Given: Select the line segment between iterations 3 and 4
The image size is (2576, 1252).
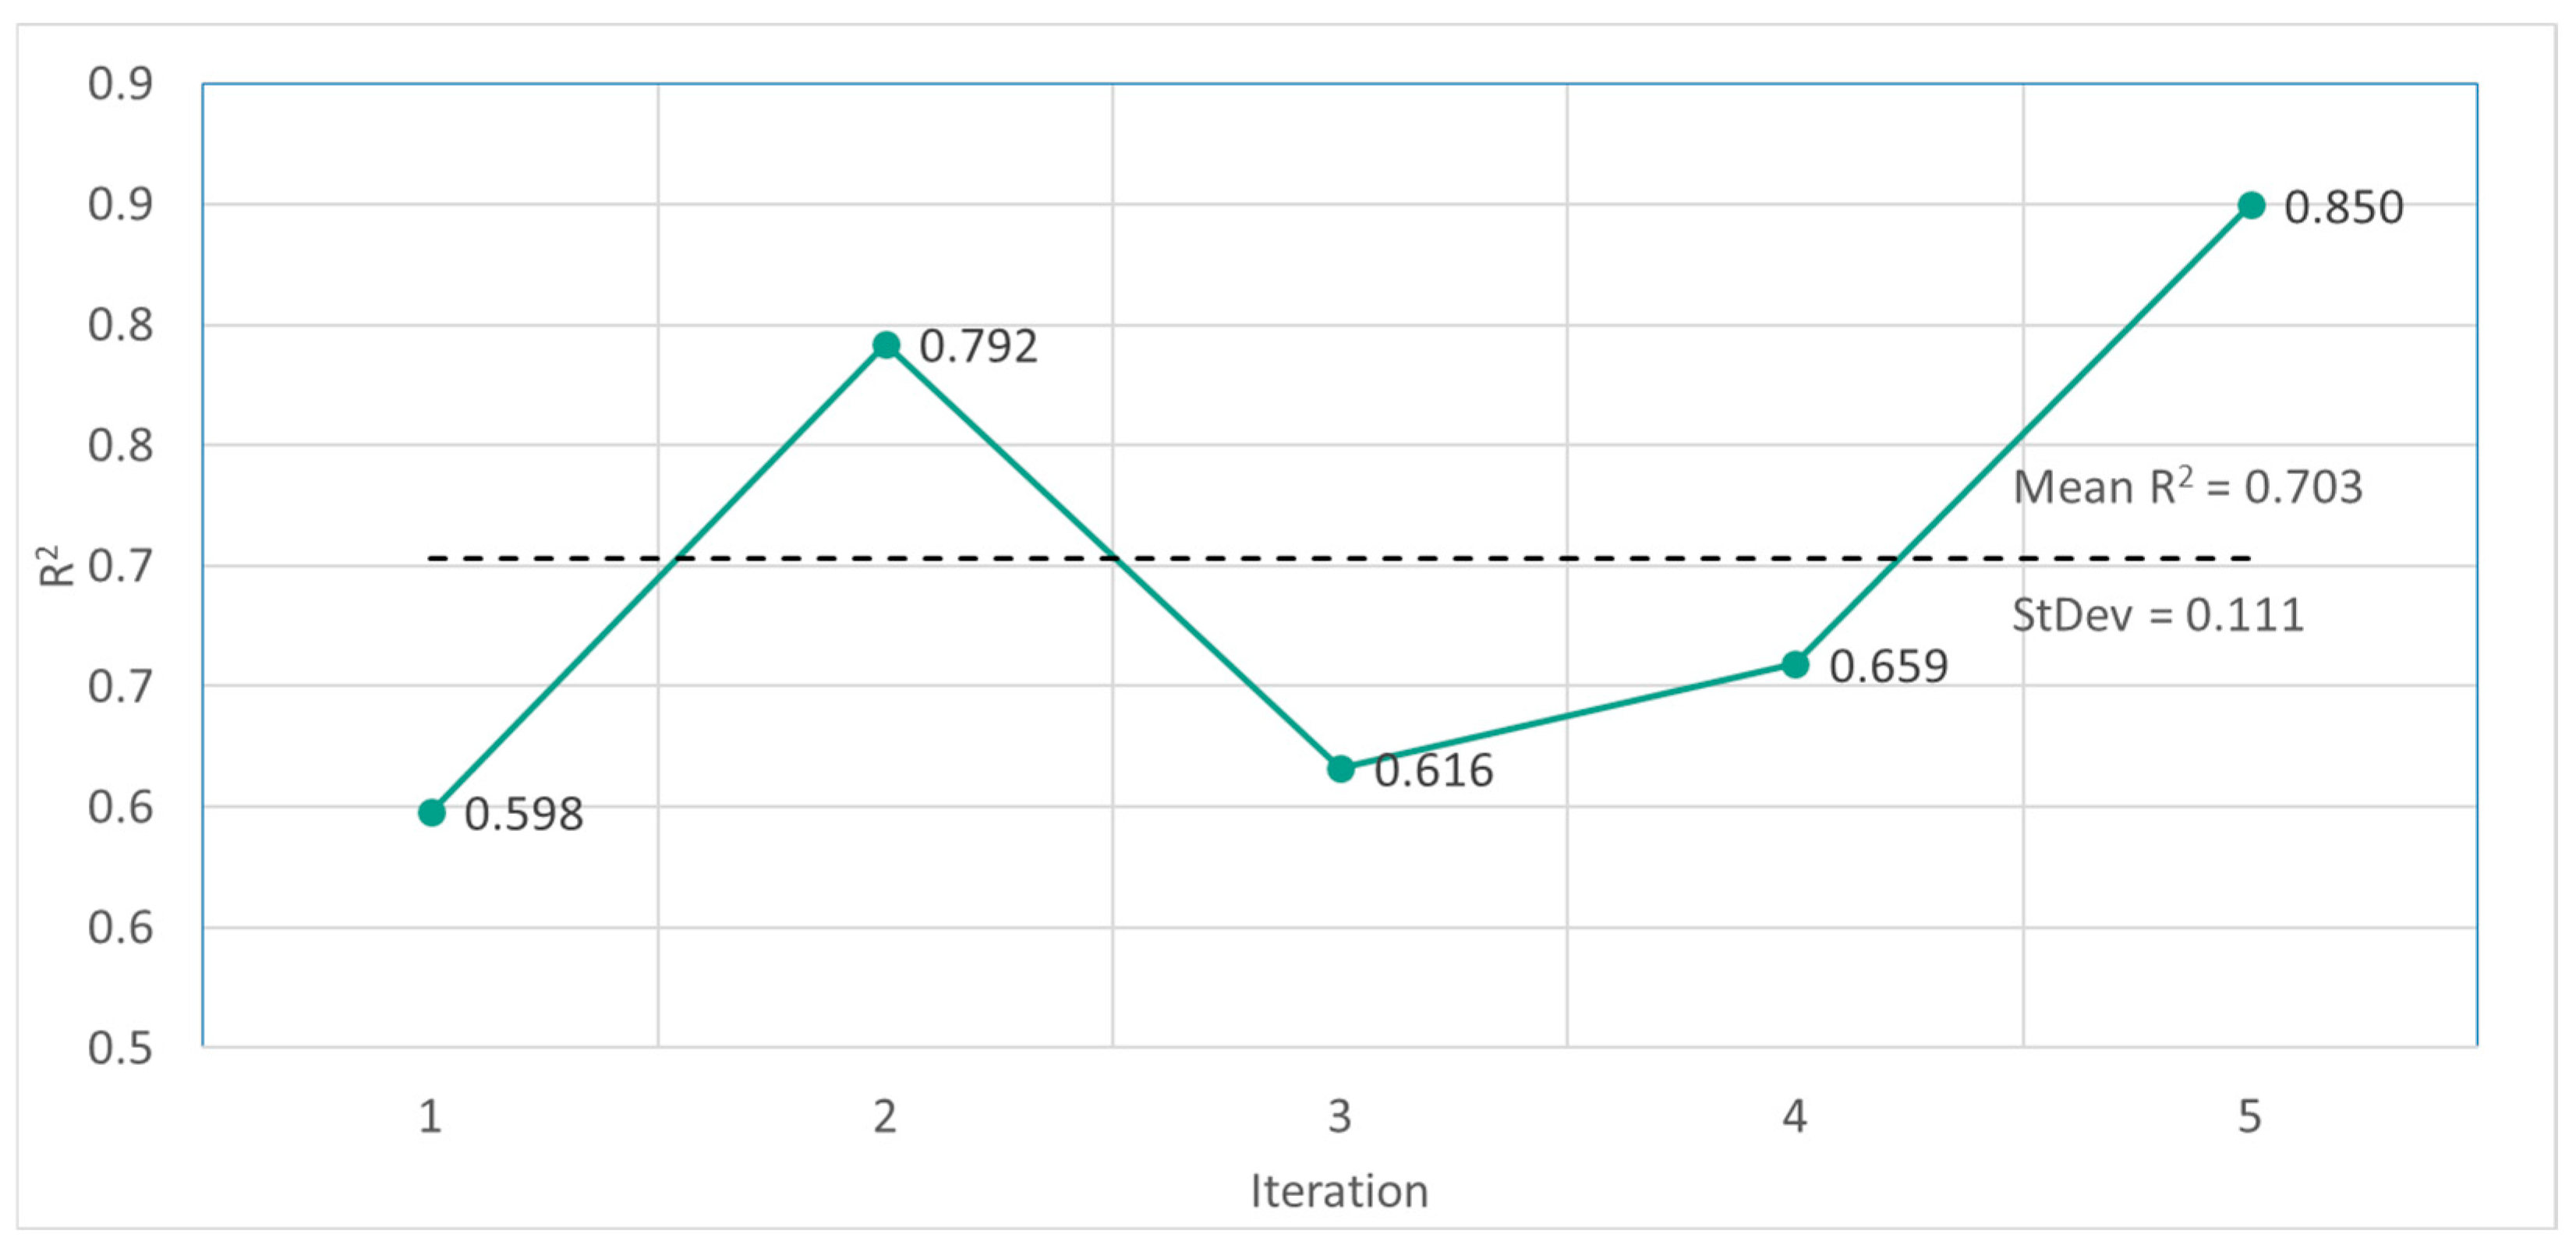Looking at the screenshot, I should (1568, 717).
